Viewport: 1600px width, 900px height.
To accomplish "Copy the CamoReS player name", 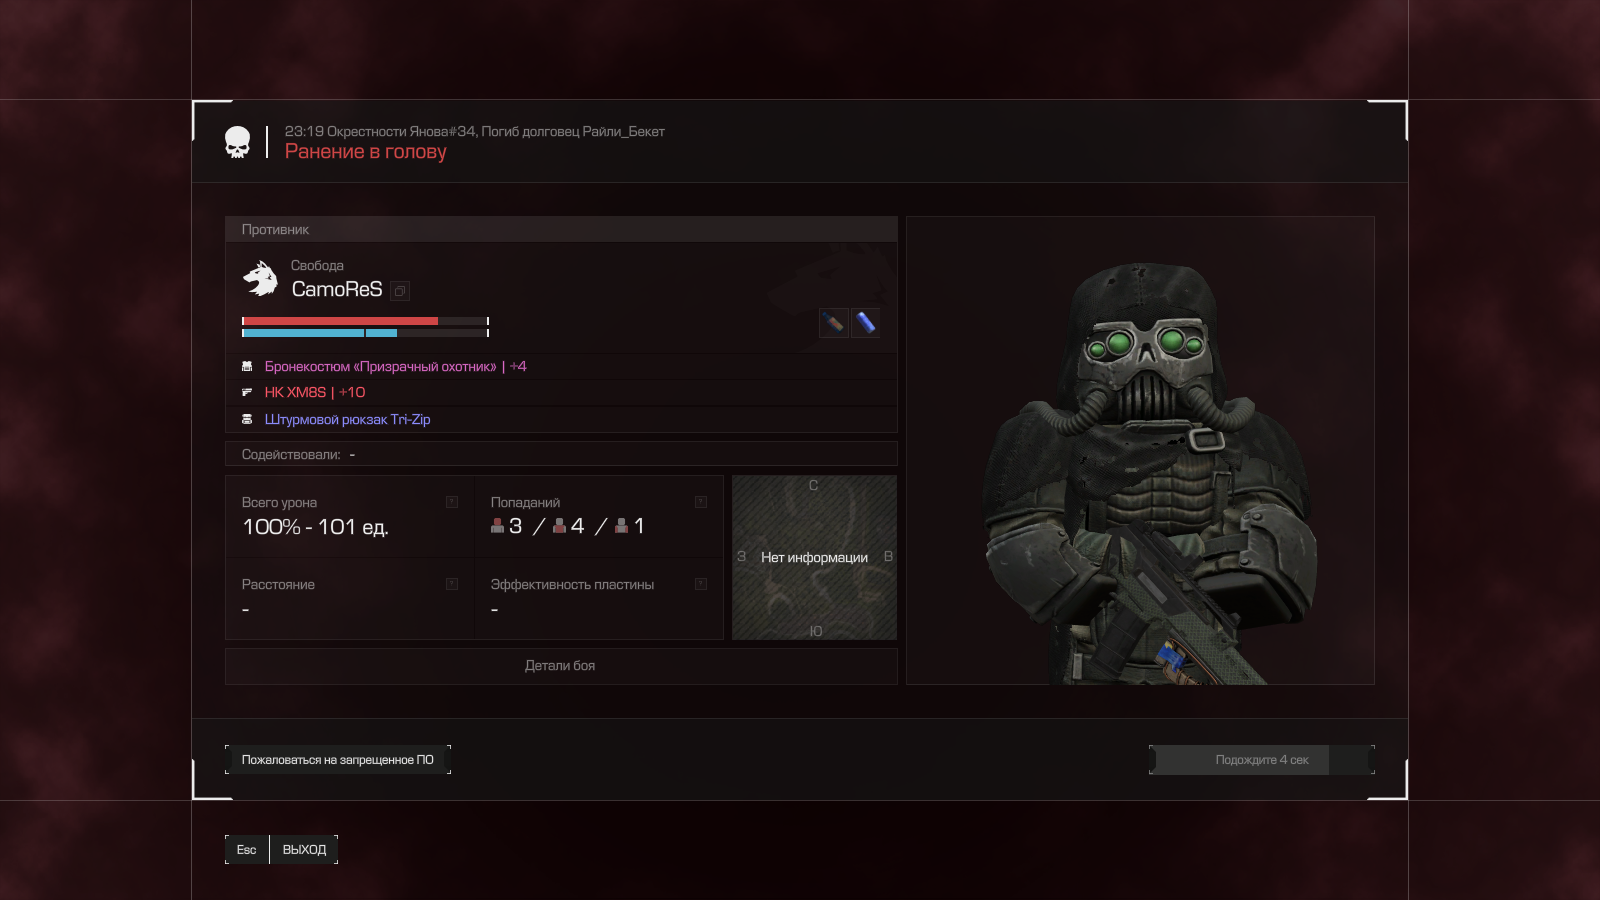I will click(400, 291).
